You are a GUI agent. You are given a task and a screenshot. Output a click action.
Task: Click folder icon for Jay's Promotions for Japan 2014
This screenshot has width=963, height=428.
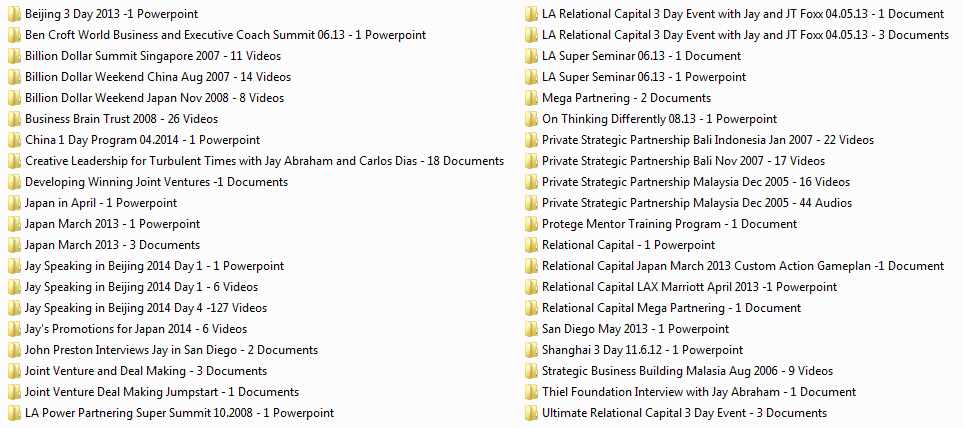click(x=14, y=329)
